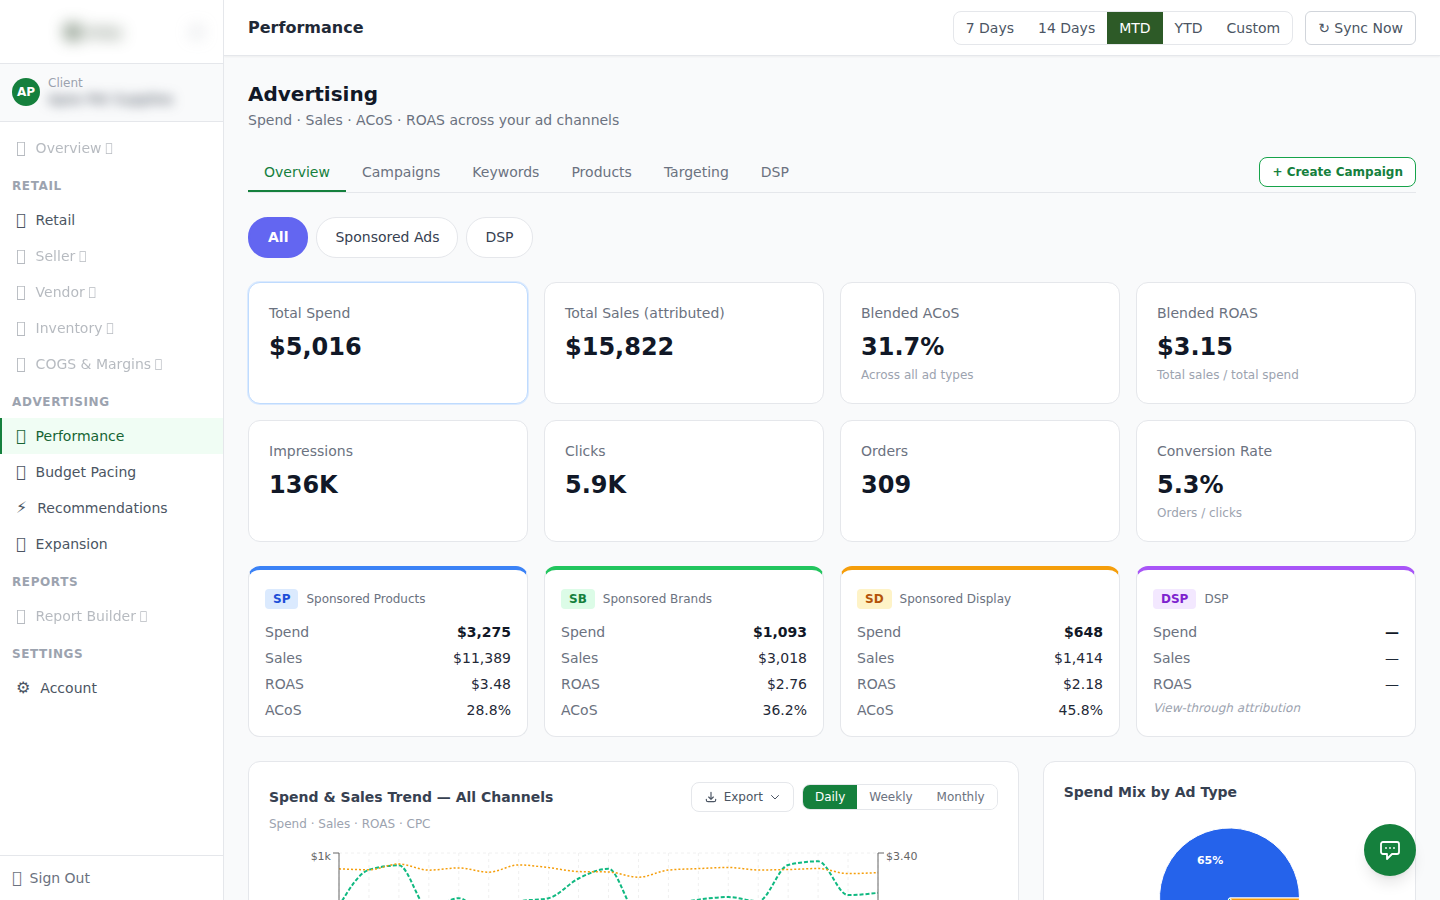This screenshot has width=1440, height=900.
Task: Click the Recommendations lightning bolt icon
Action: click(22, 508)
